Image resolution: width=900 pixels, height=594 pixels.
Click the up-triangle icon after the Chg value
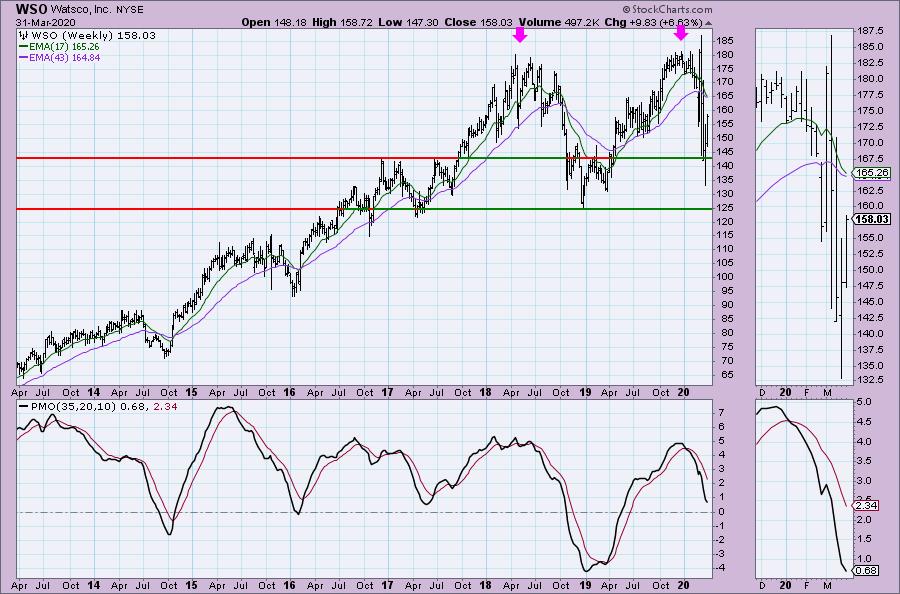coord(708,23)
